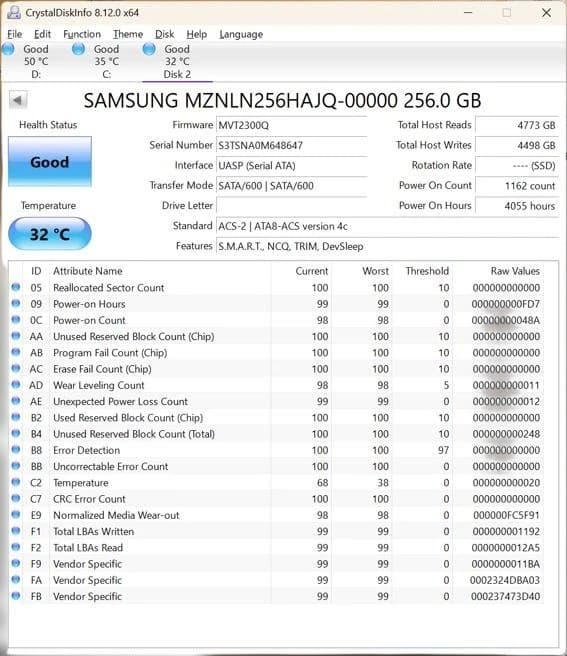Click the Good health status button
567x656 pixels.
(x=50, y=162)
